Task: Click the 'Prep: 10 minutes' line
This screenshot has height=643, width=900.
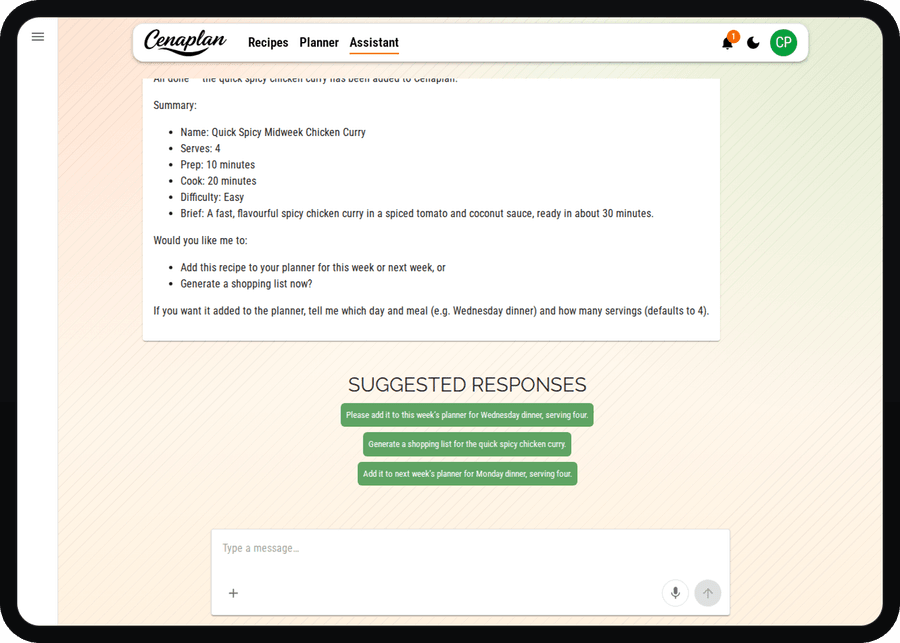Action: click(x=218, y=165)
